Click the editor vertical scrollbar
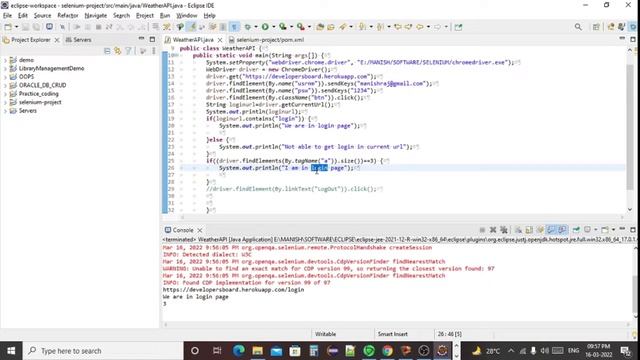Screen dimensions: 640x360 630,127
